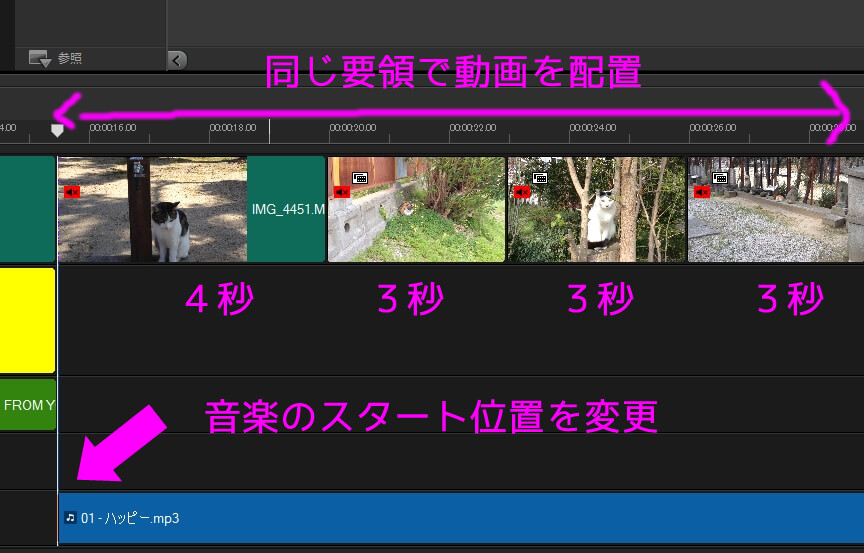
Task: Open the 参照 browse dropdown
Action: (55, 58)
